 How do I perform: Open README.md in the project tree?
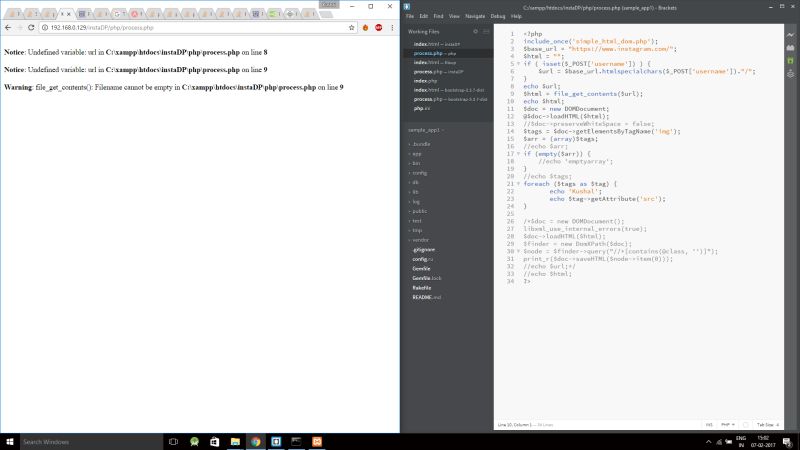point(427,297)
